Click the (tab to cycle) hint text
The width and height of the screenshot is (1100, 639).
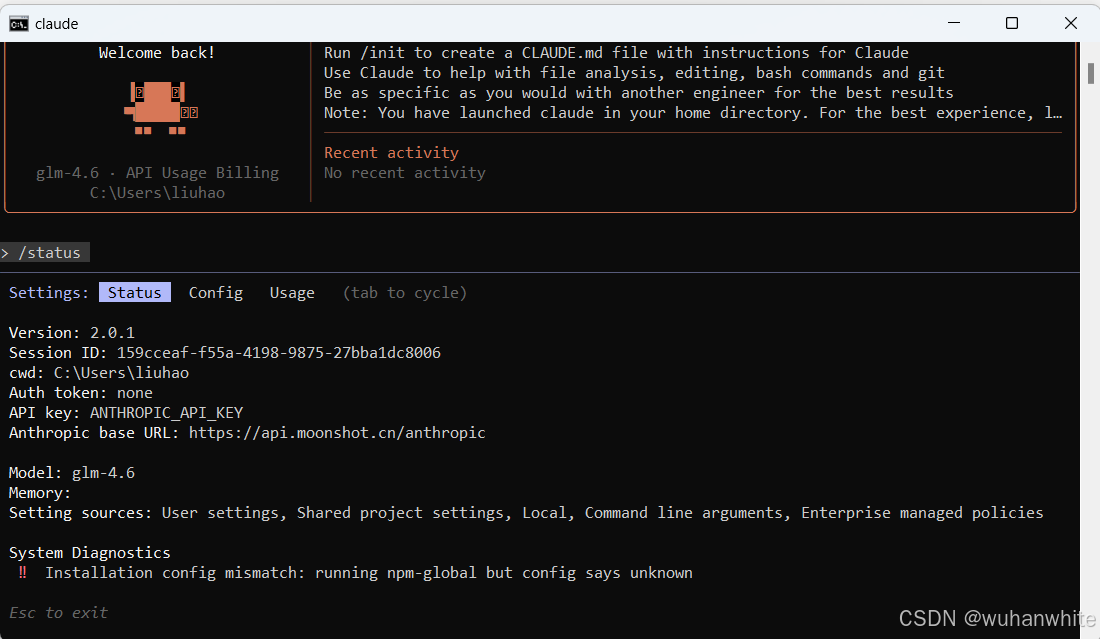[404, 292]
